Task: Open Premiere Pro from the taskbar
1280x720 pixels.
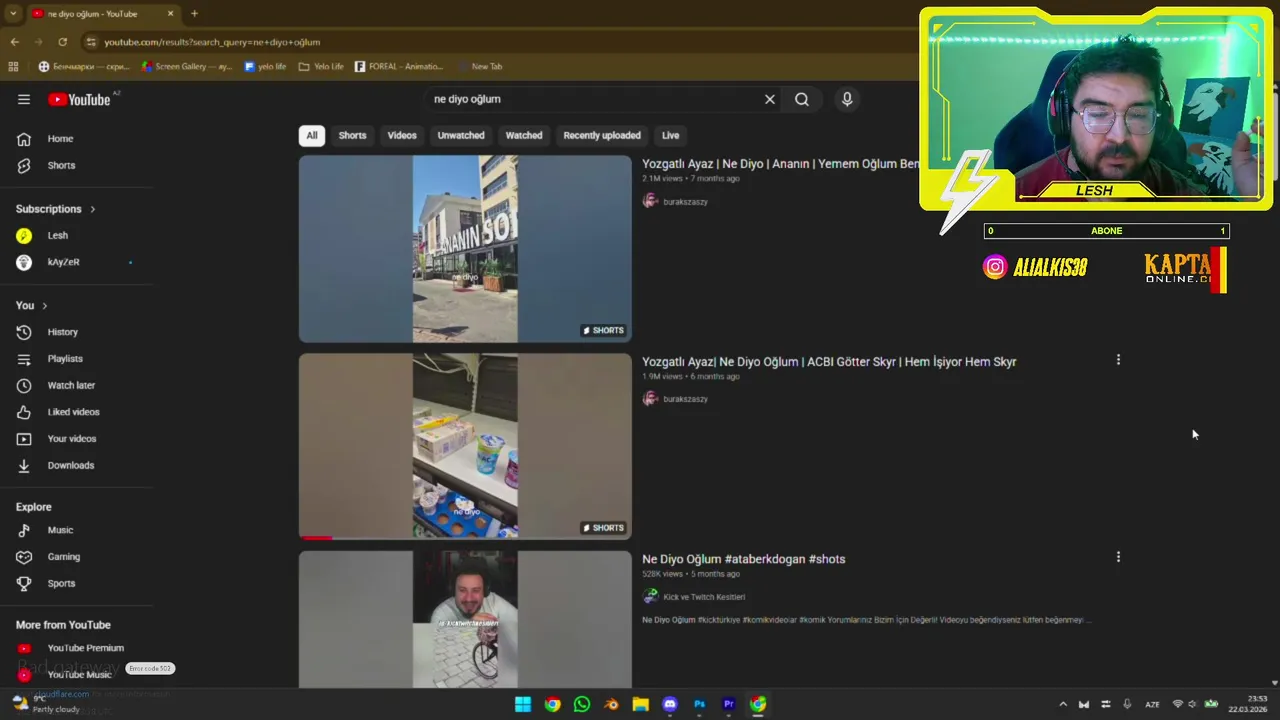Action: tap(729, 704)
